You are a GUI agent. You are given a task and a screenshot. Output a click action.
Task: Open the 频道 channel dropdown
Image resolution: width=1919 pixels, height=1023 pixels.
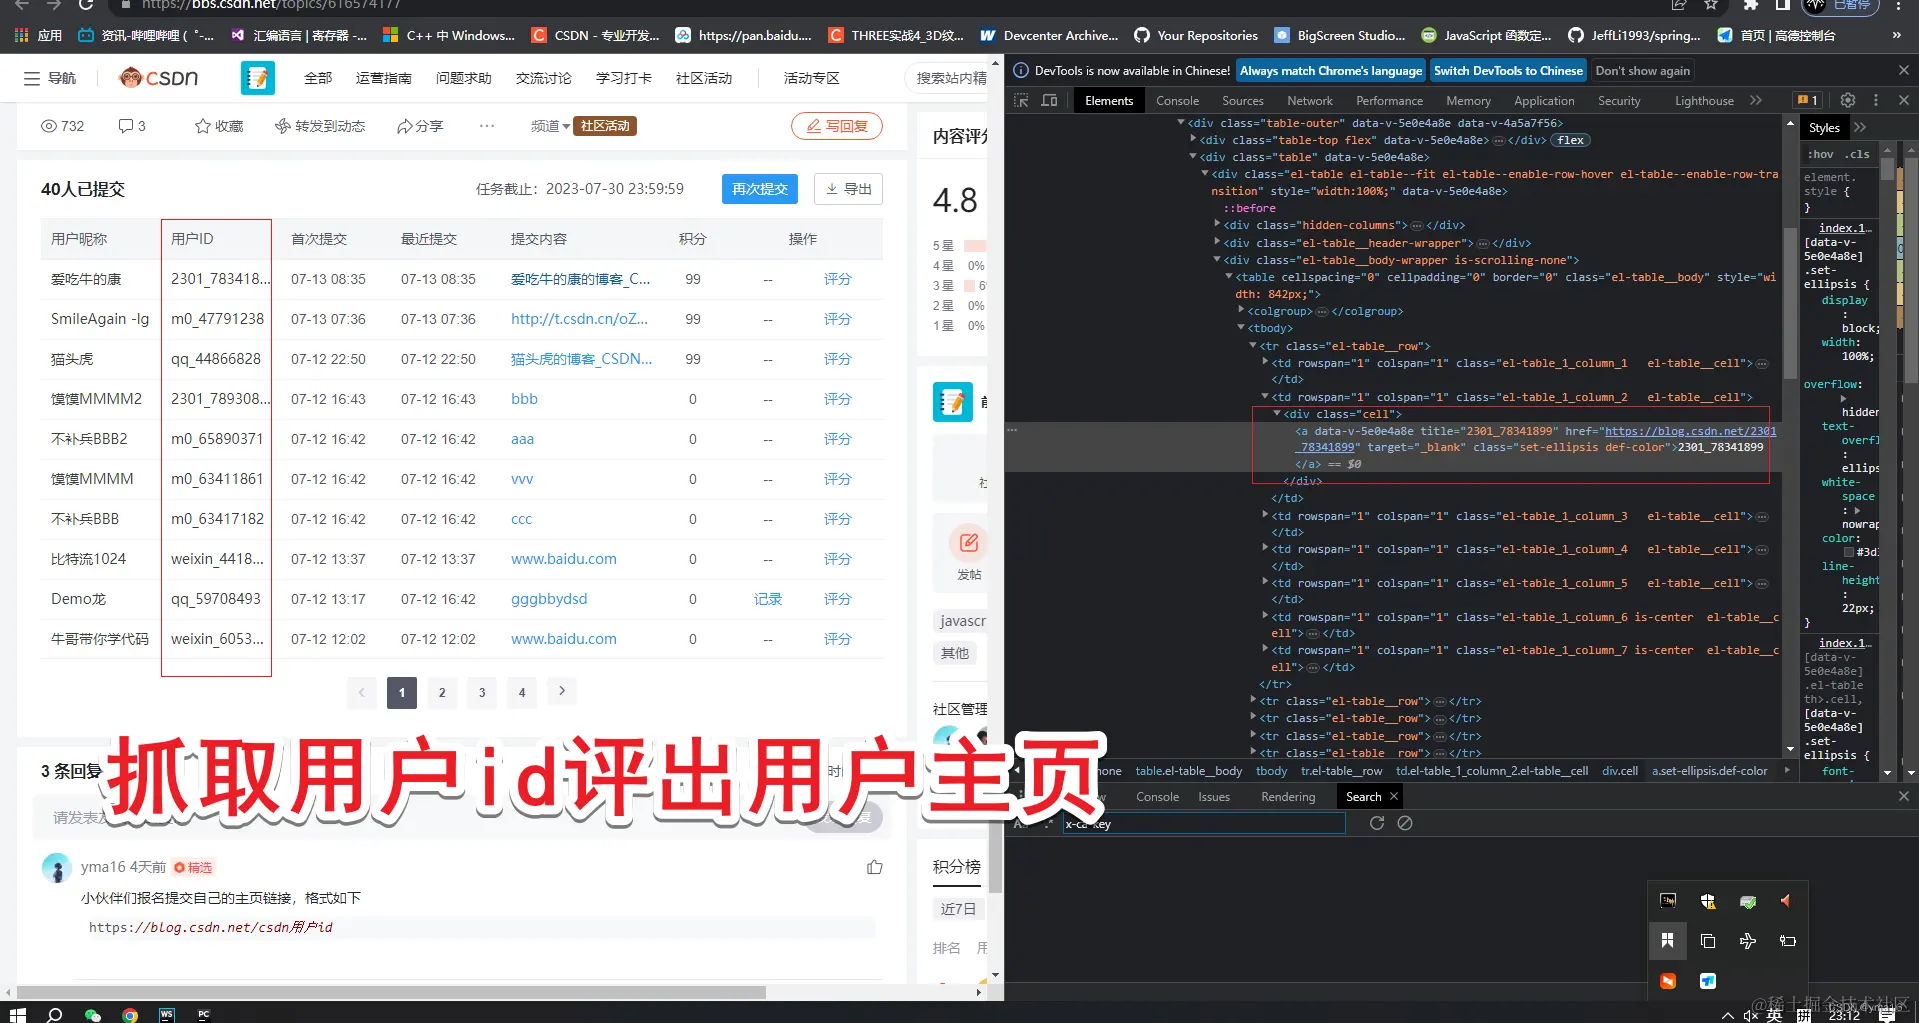click(x=550, y=126)
